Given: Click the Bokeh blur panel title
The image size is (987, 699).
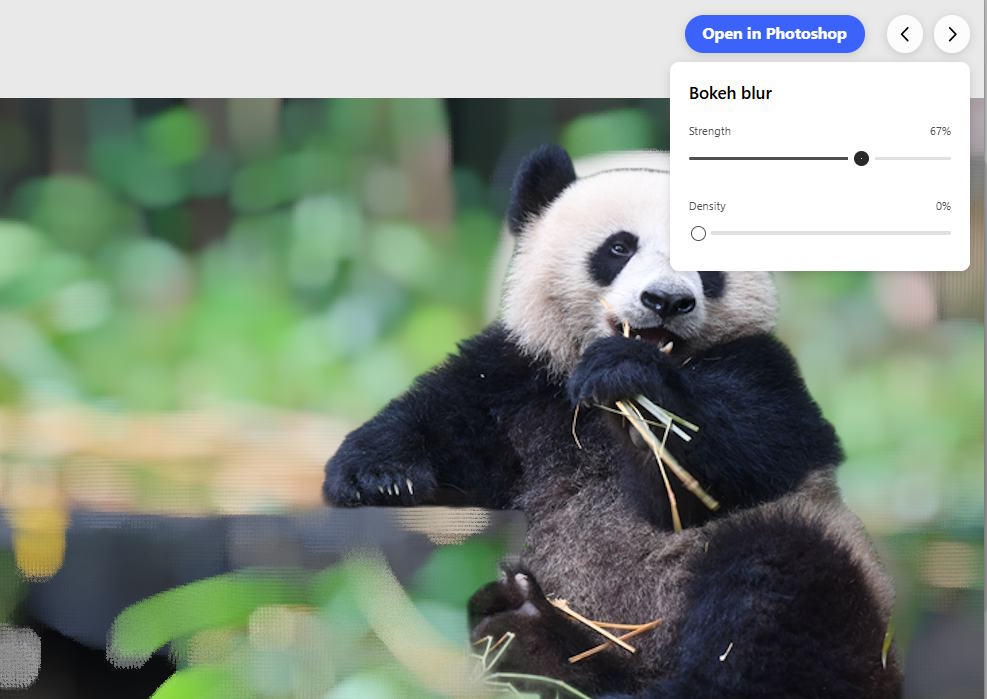Looking at the screenshot, I should click(x=731, y=92).
